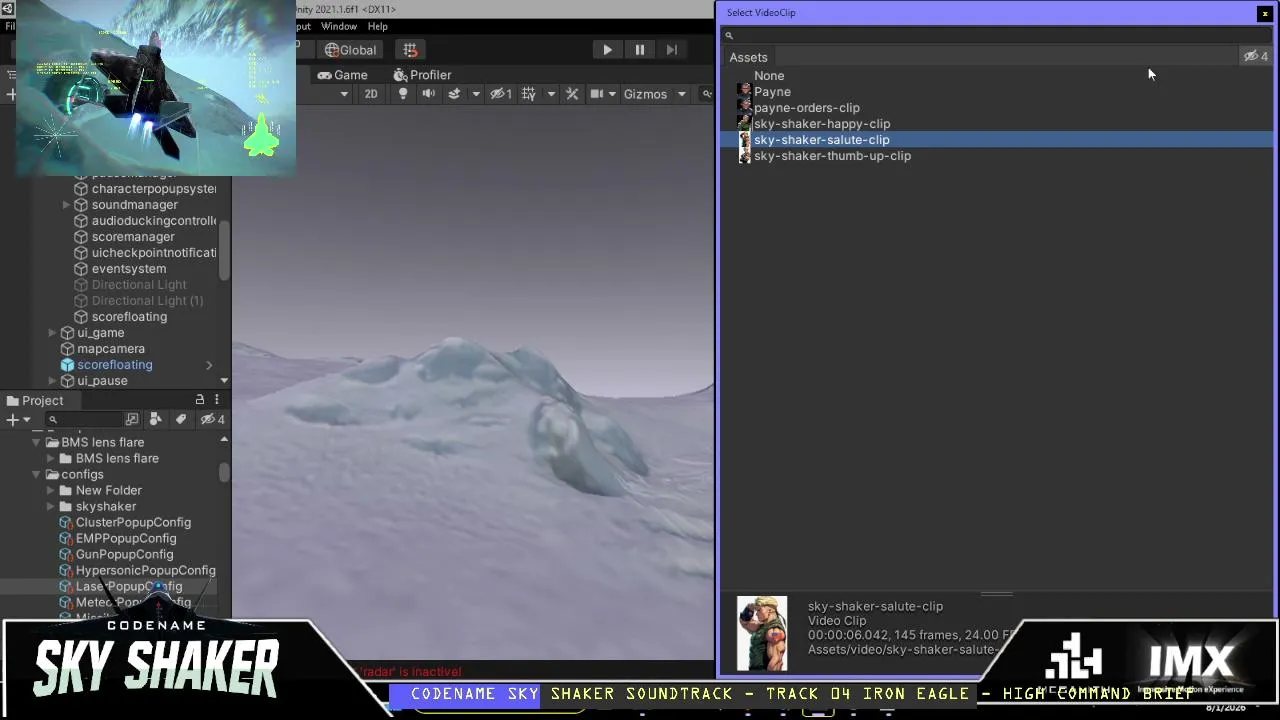This screenshot has width=1280, height=720.
Task: Toggle scene grid visibility icon
Action: tap(529, 94)
